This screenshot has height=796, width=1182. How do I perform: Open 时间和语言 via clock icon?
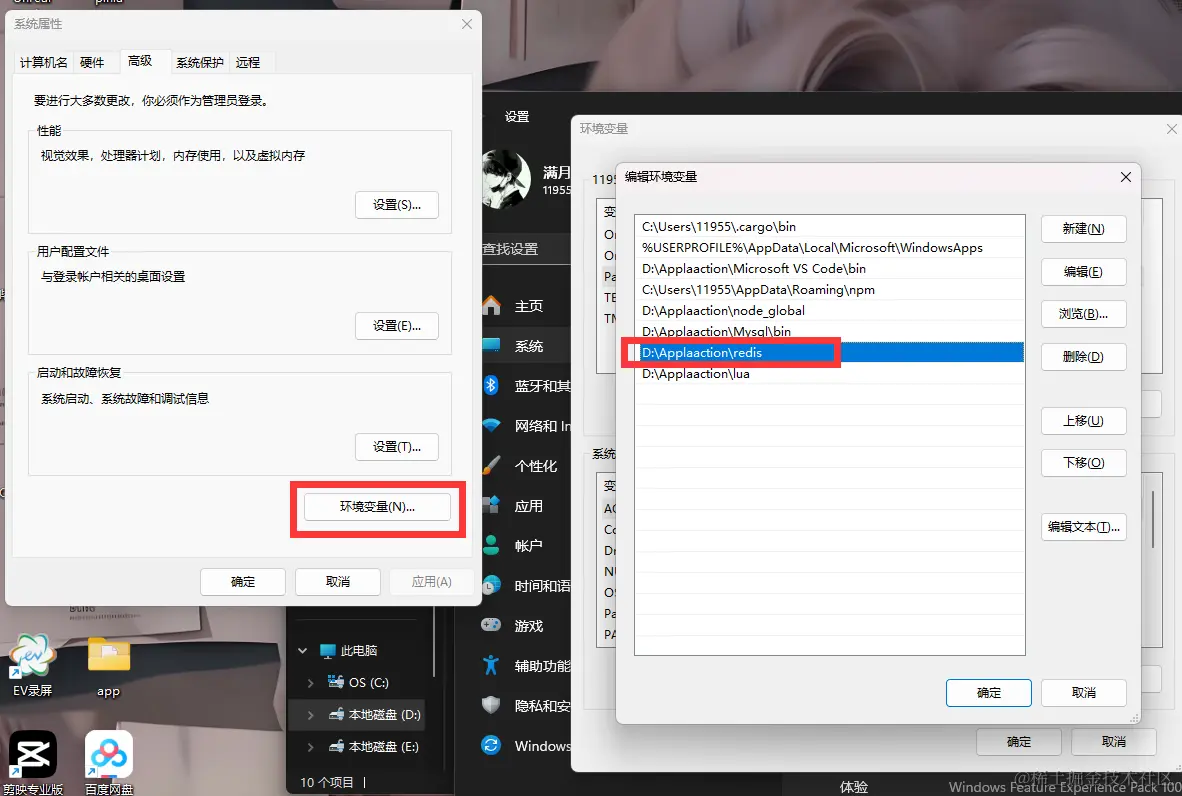491,585
